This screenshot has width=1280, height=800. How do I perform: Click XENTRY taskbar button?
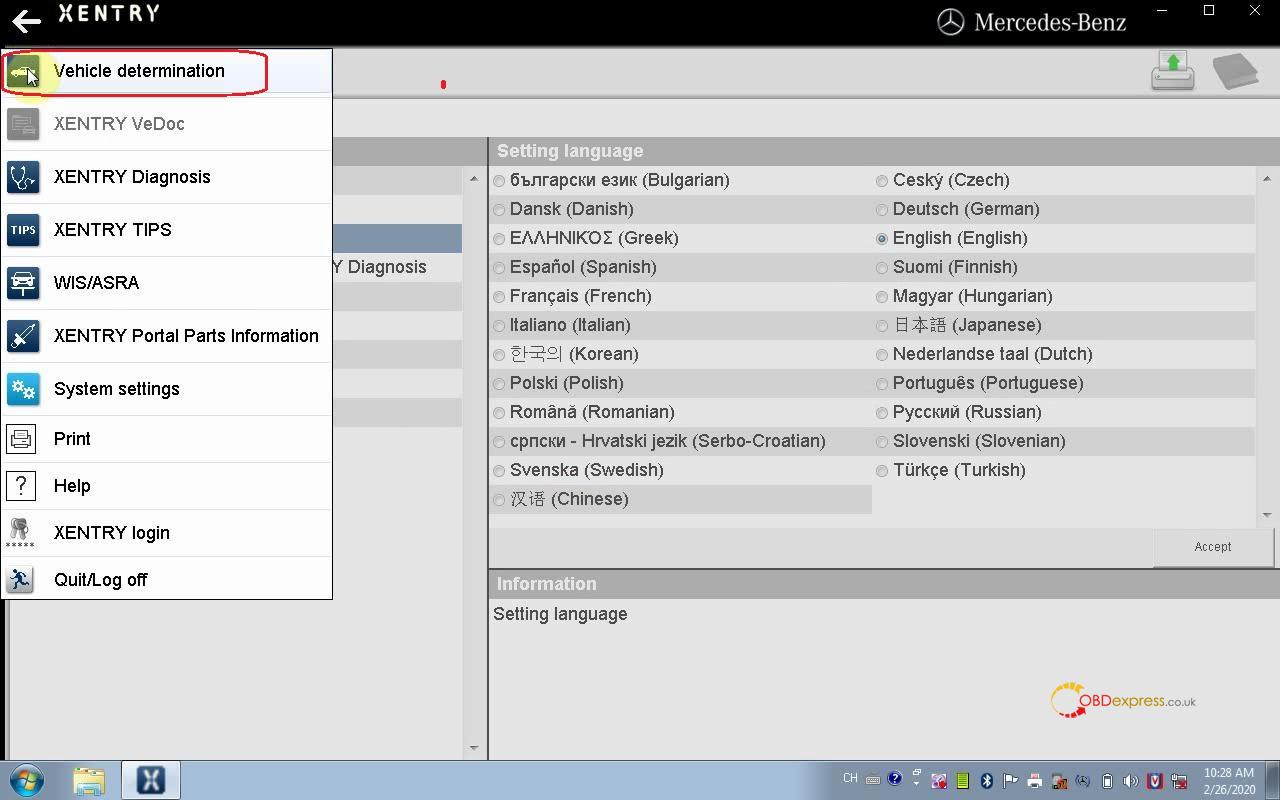[x=151, y=780]
